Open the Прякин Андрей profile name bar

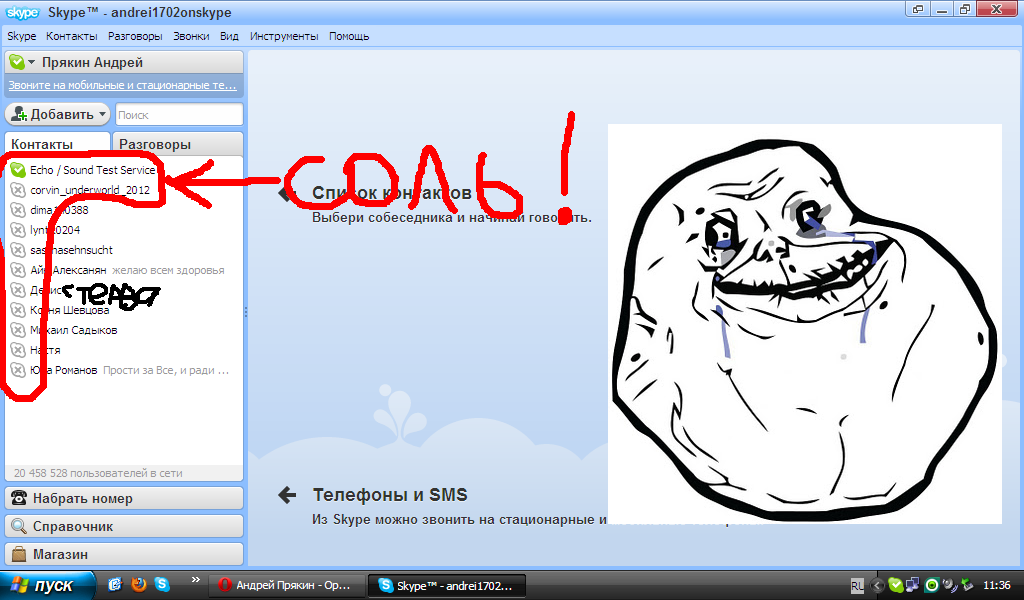(124, 63)
